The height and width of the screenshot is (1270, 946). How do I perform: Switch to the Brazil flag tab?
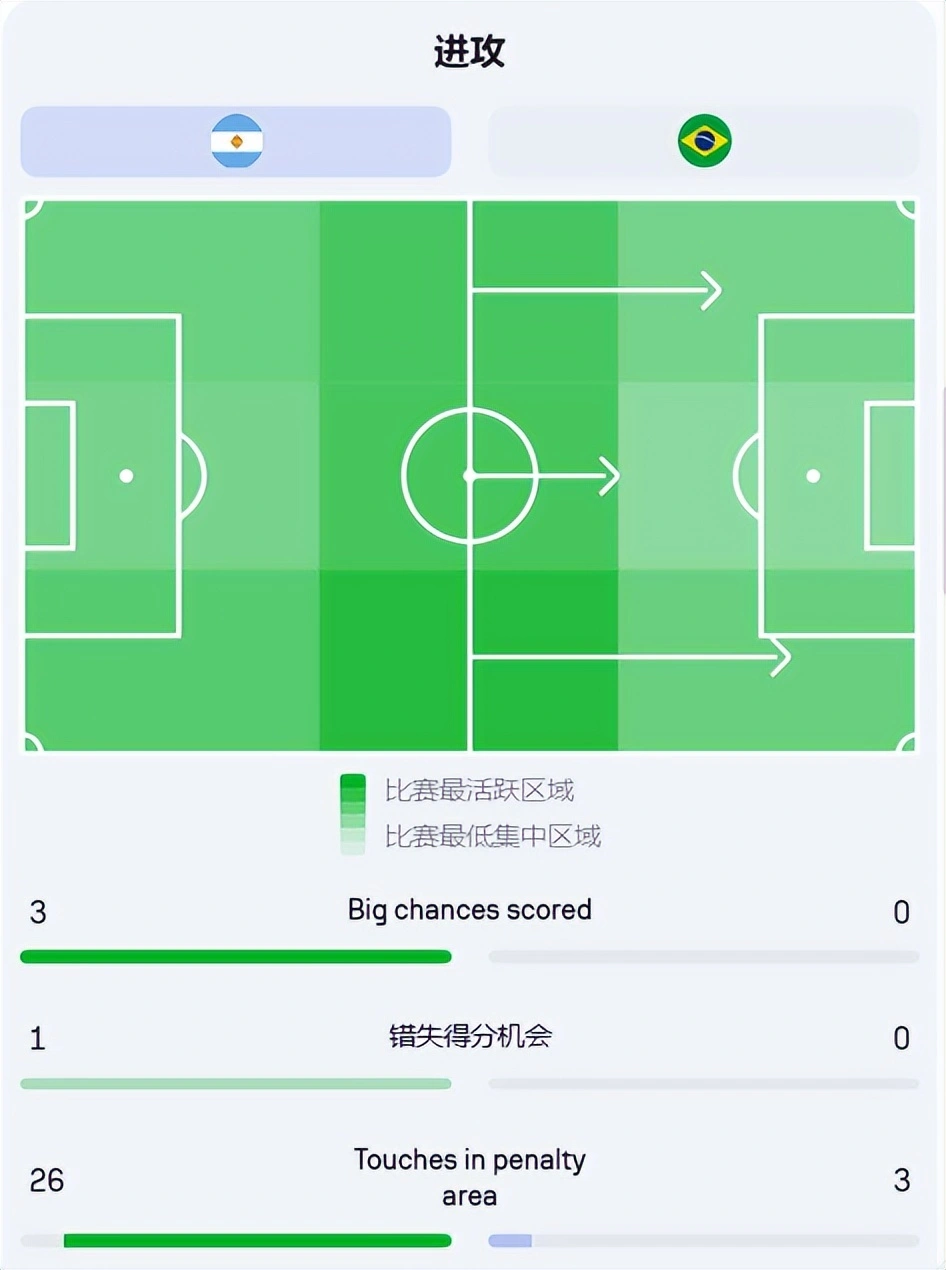coord(703,141)
